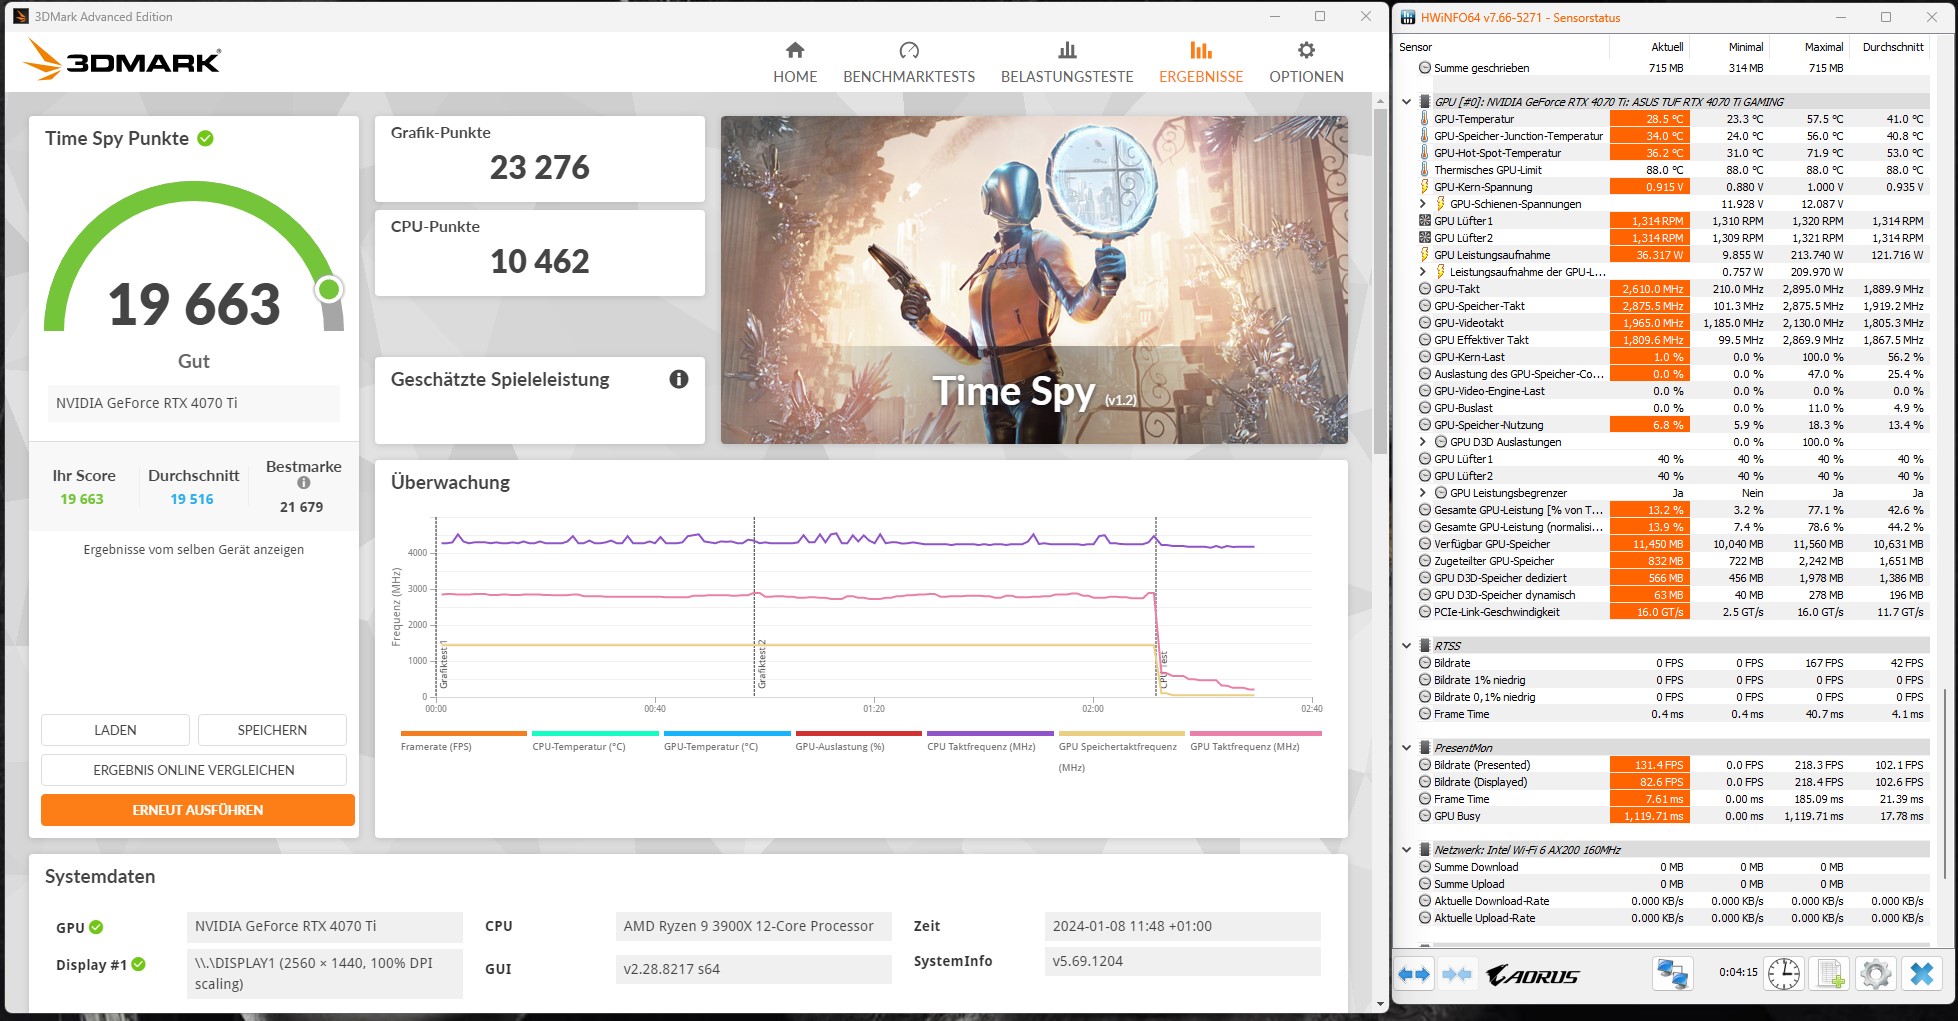Click the thermometer icon of GPU-Temperatur row
The image size is (1958, 1021).
coord(1425,119)
